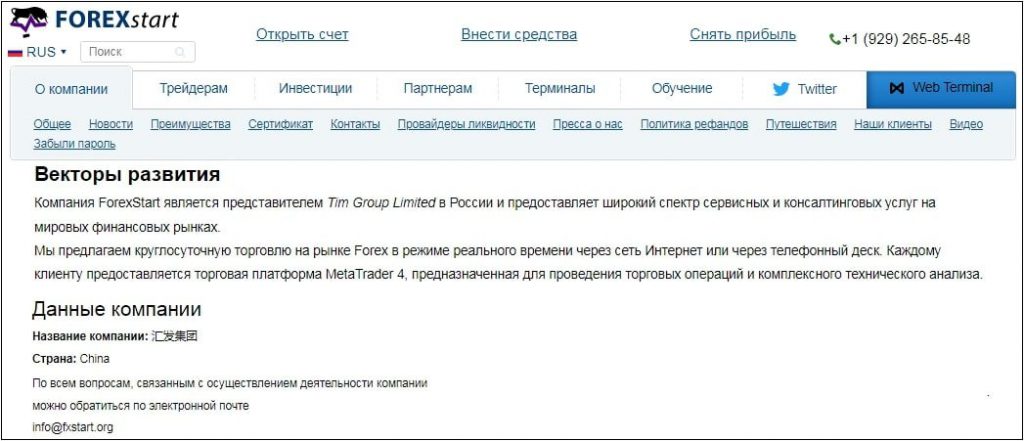Screen dimensions: 1024x441
Task: Open the Новости submenu link
Action: click(x=111, y=124)
